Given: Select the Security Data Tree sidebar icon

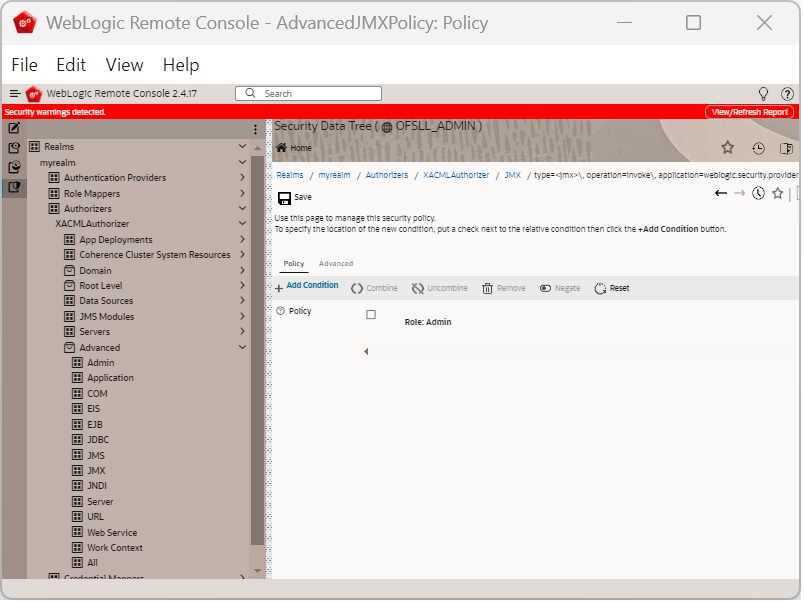Looking at the screenshot, I should (x=14, y=187).
